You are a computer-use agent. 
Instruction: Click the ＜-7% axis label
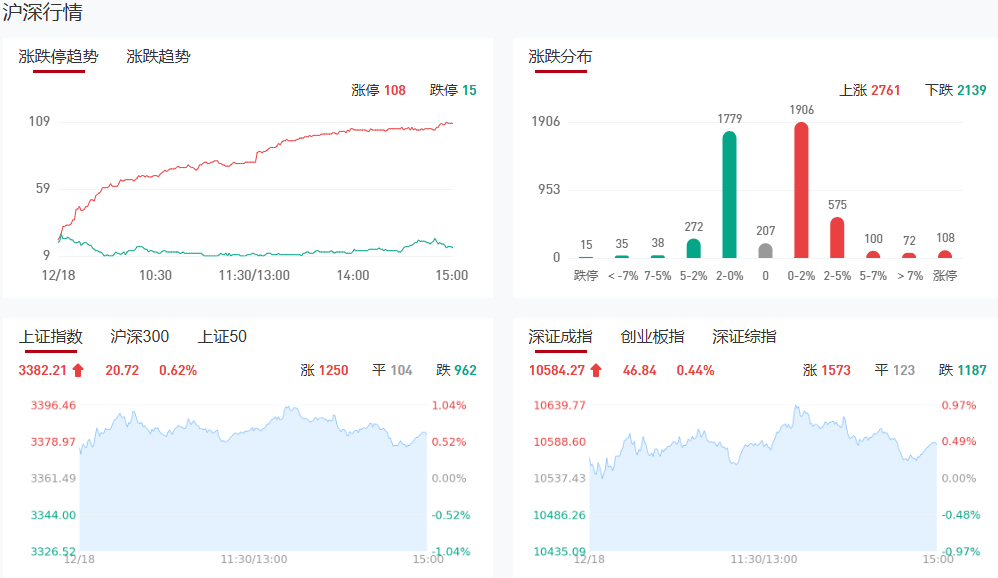coord(622,276)
